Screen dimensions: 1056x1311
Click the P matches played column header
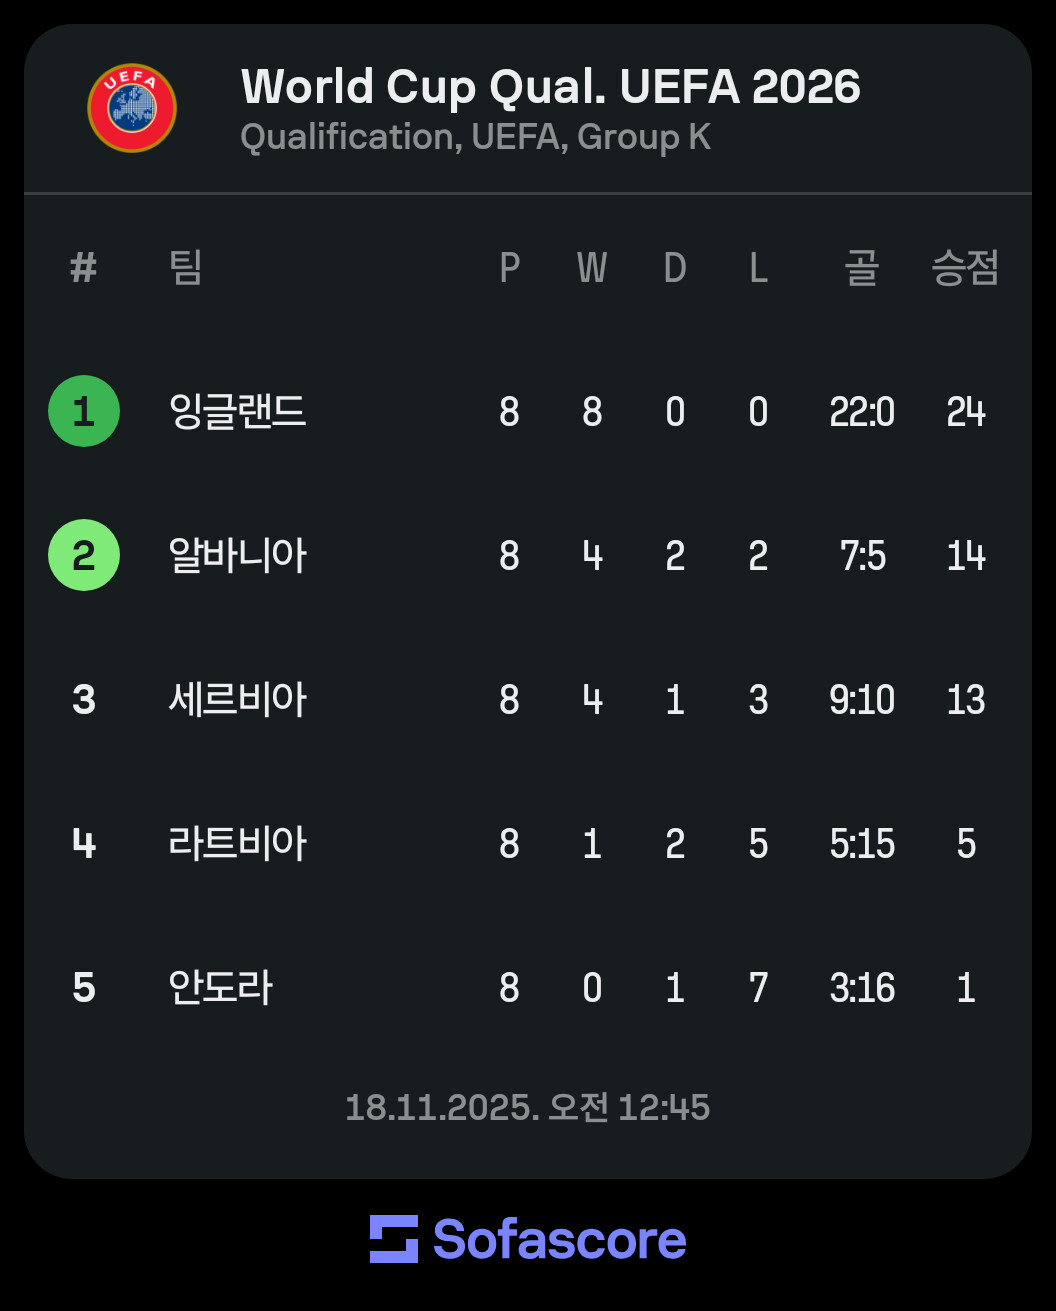pos(510,268)
